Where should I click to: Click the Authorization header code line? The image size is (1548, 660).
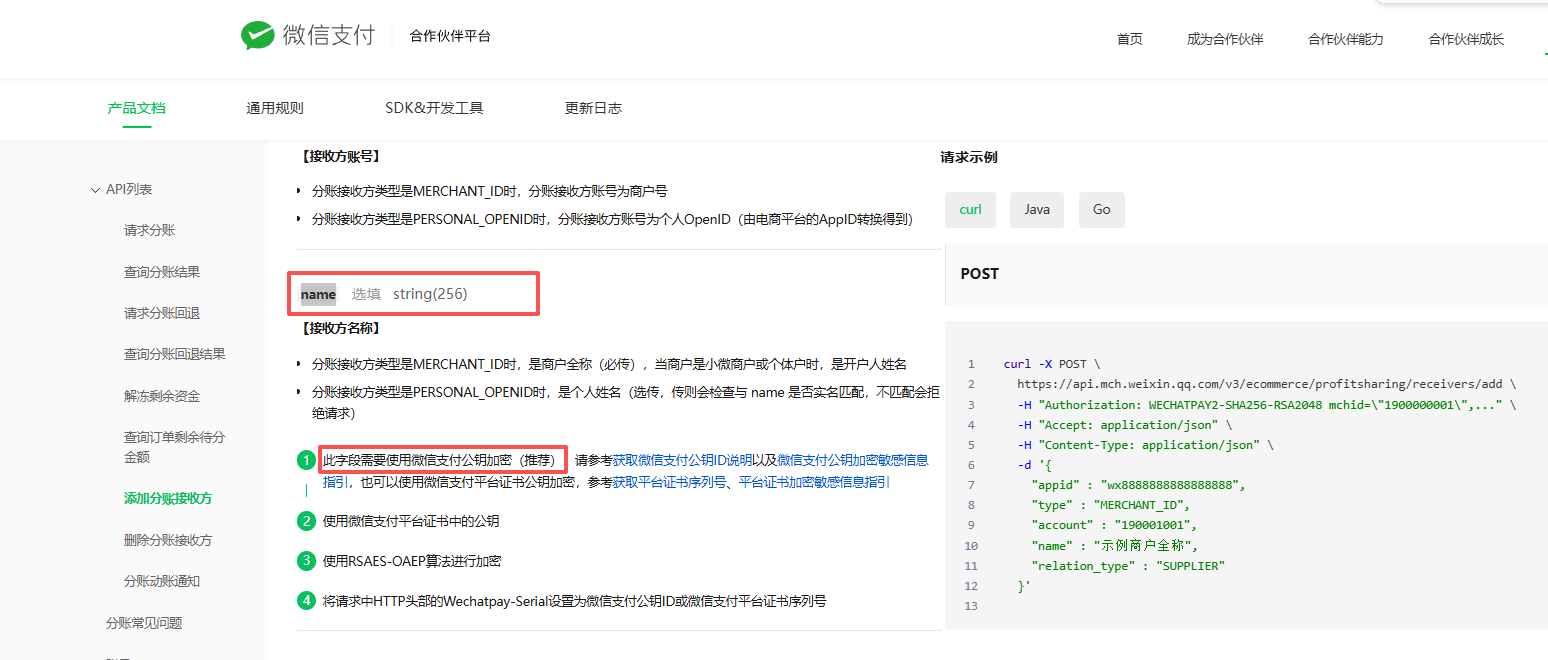click(1266, 405)
